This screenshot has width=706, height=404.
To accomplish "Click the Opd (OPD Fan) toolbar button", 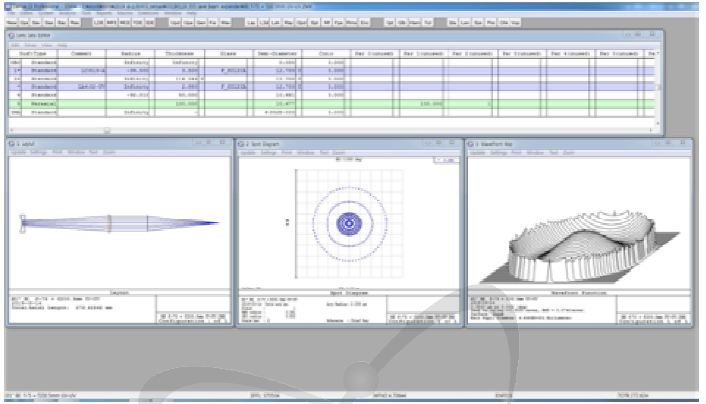I will [x=302, y=22].
